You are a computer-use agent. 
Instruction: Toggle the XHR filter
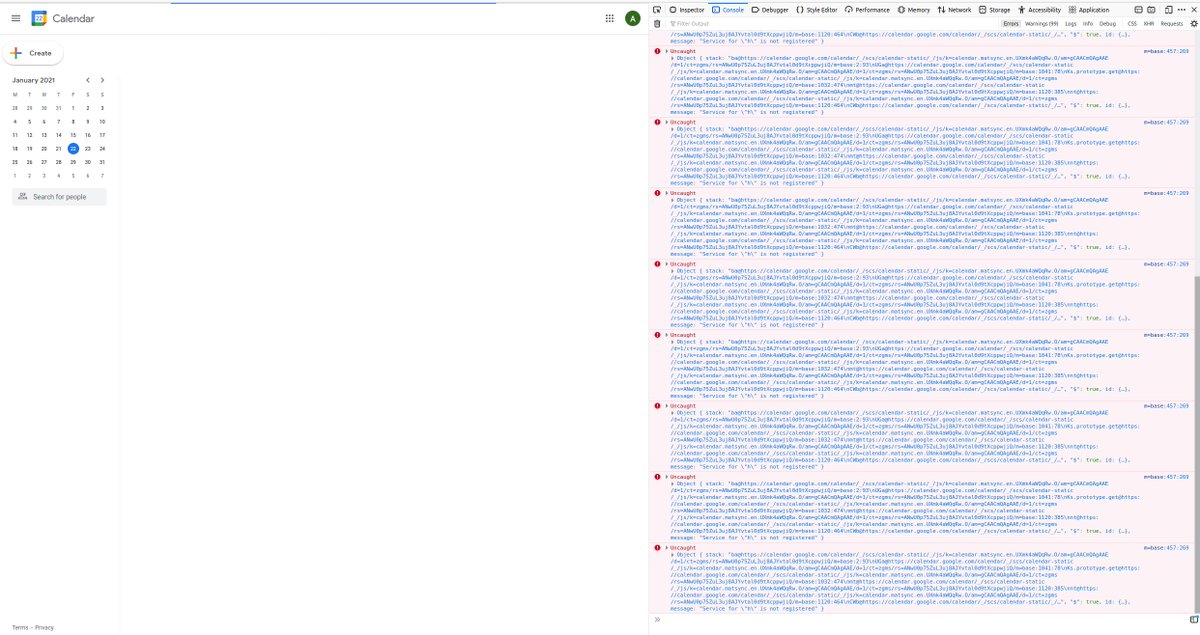(1149, 23)
